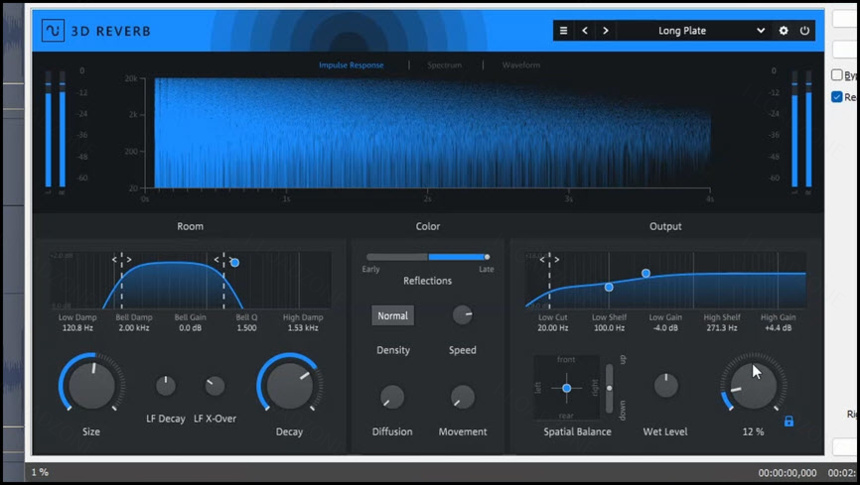Select the Low Damp value 120.8 Hz

pos(77,328)
